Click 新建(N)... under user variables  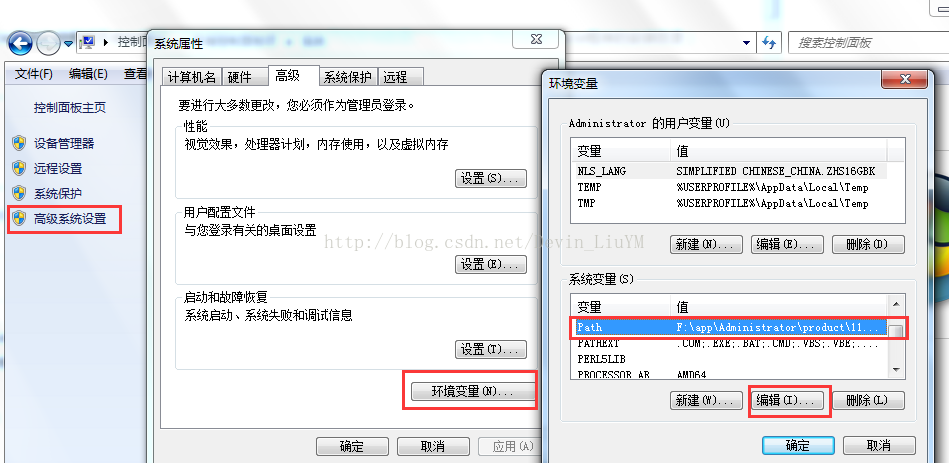706,244
